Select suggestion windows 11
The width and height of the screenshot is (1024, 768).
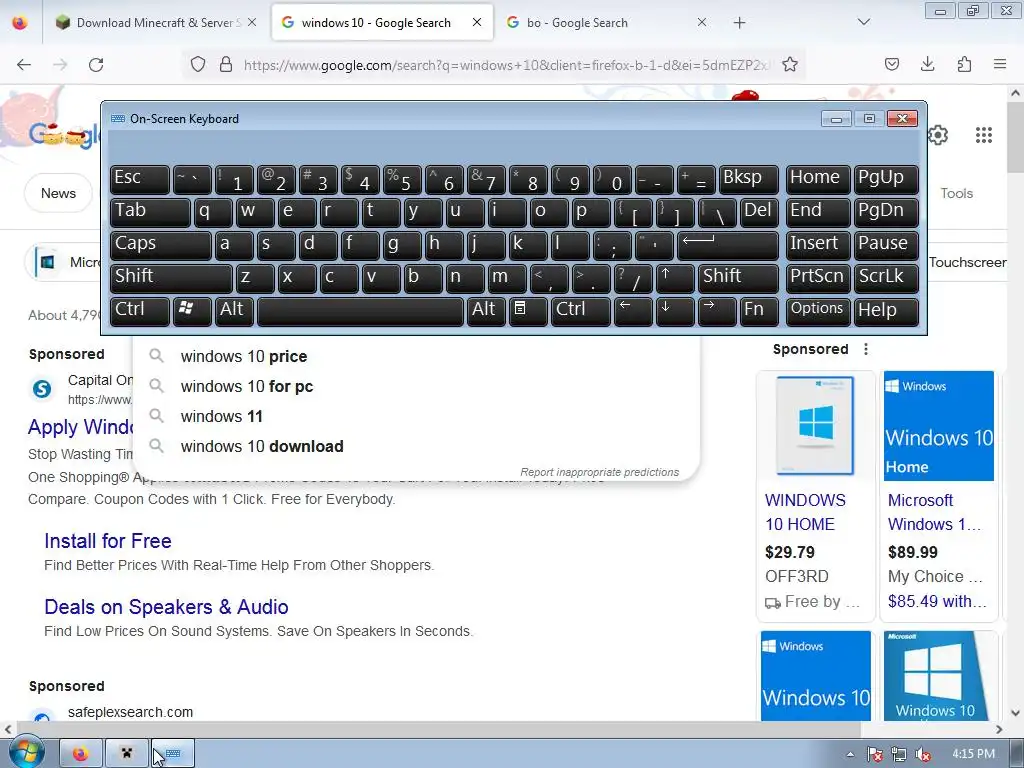coord(415,417)
